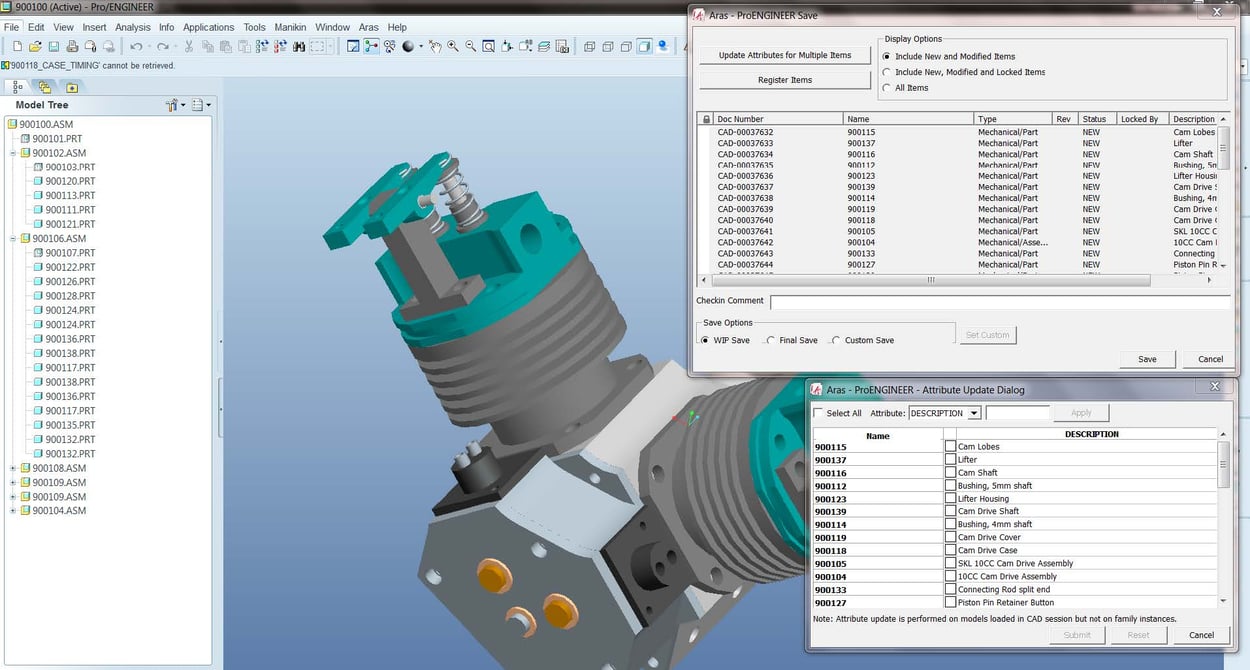1250x670 pixels.
Task: Click the Update Attributes for Multiple Items button
Action: 785,54
